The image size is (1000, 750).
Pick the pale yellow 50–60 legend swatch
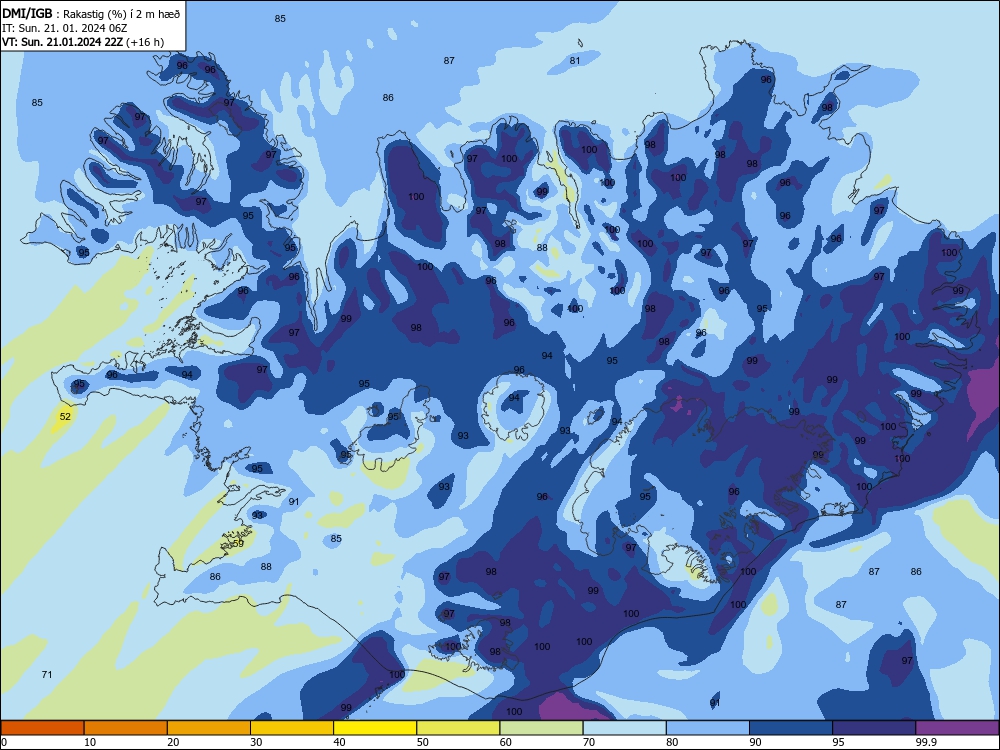tap(459, 728)
